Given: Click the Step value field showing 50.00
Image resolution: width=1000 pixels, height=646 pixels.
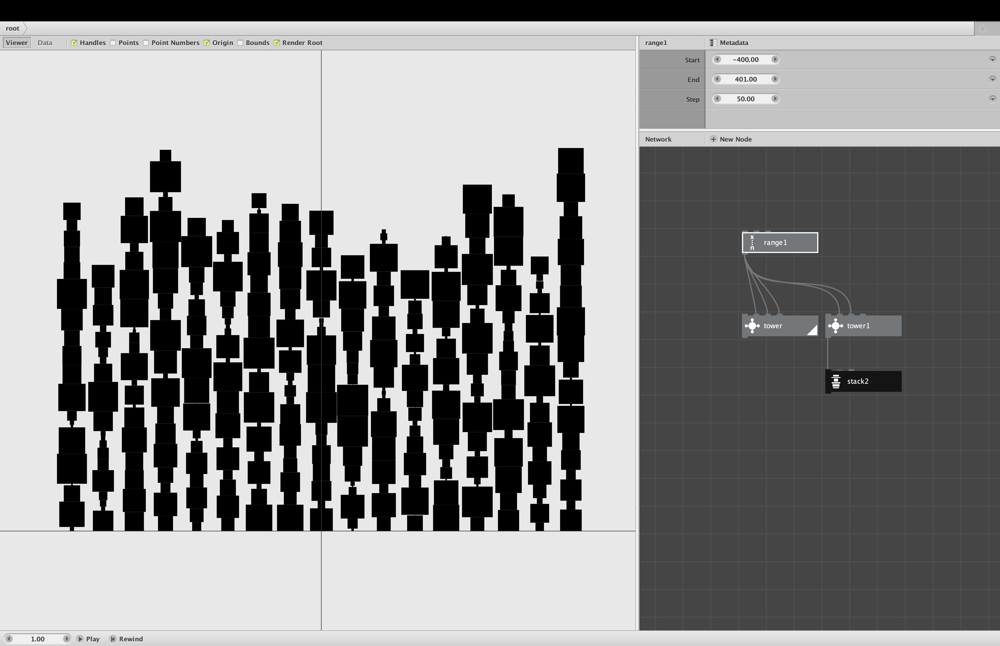Looking at the screenshot, I should pos(746,99).
